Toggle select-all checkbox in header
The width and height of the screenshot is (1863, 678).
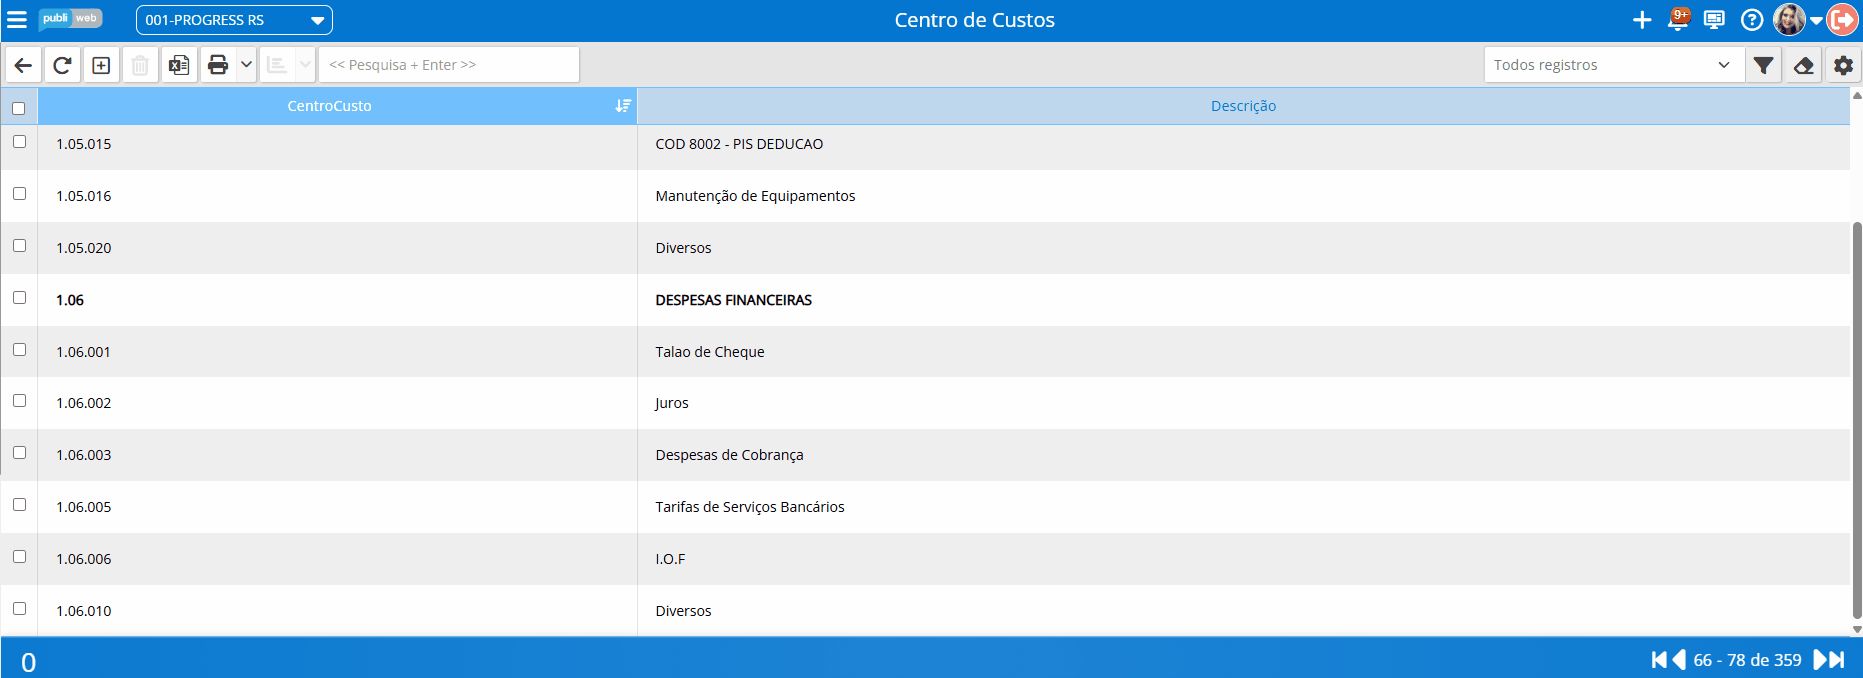(19, 108)
